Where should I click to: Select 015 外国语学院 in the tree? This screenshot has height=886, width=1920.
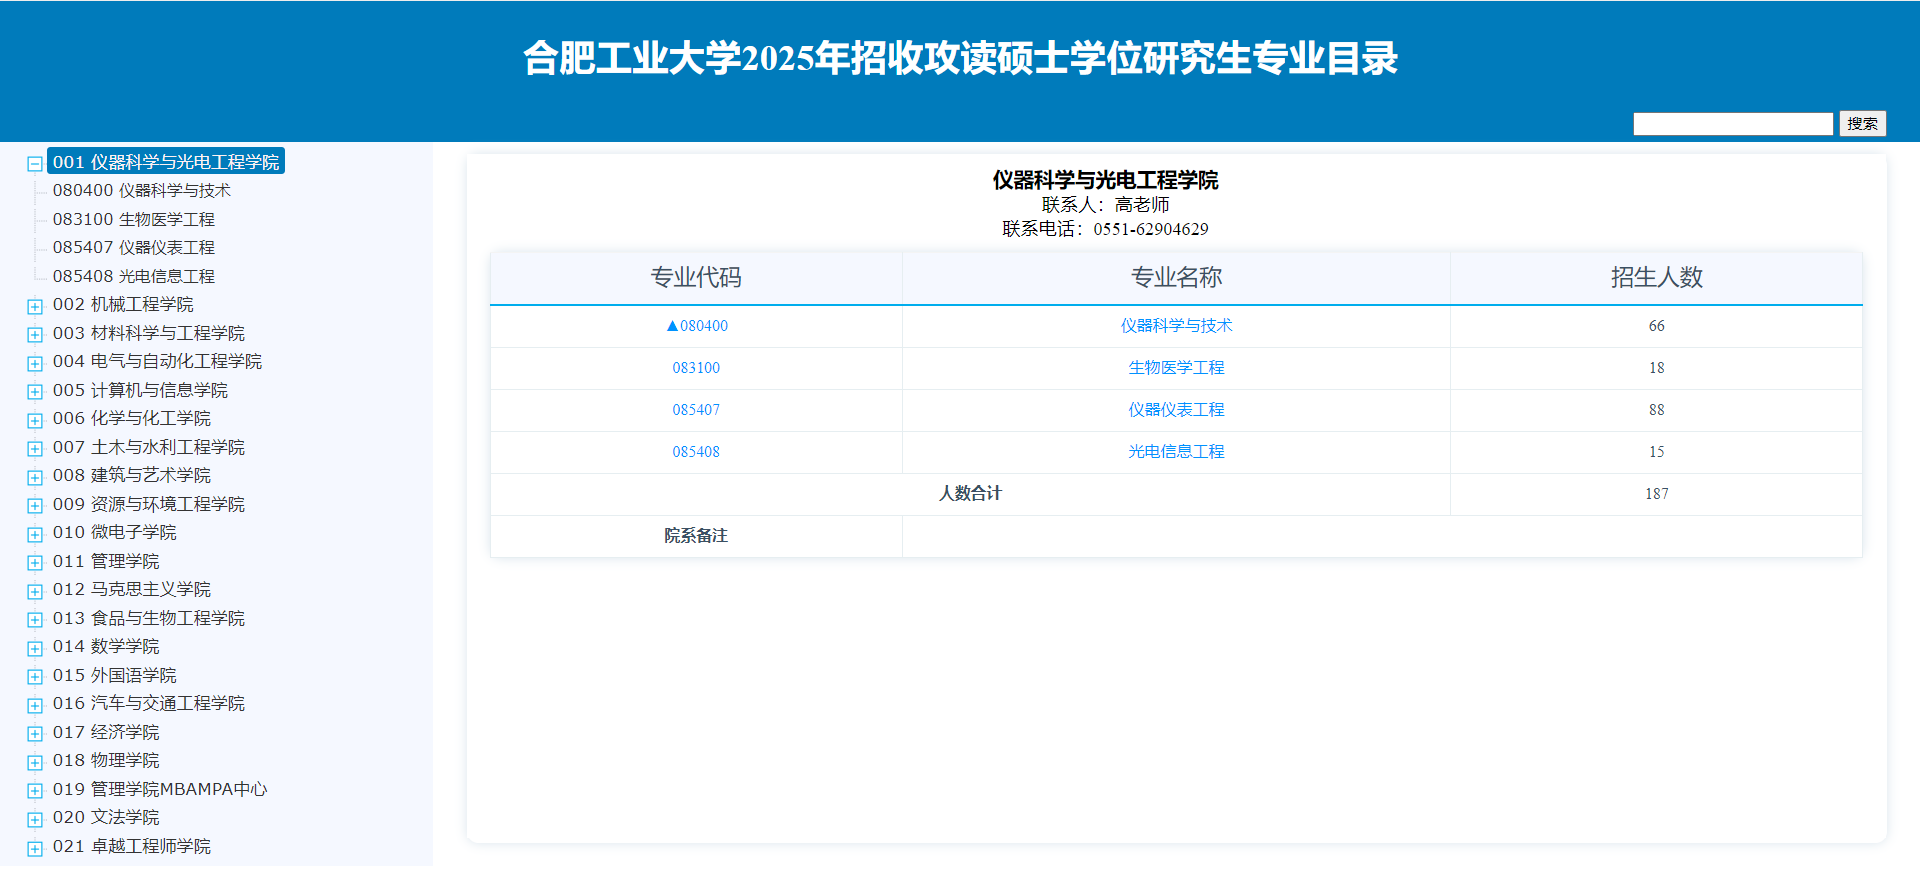(x=115, y=675)
